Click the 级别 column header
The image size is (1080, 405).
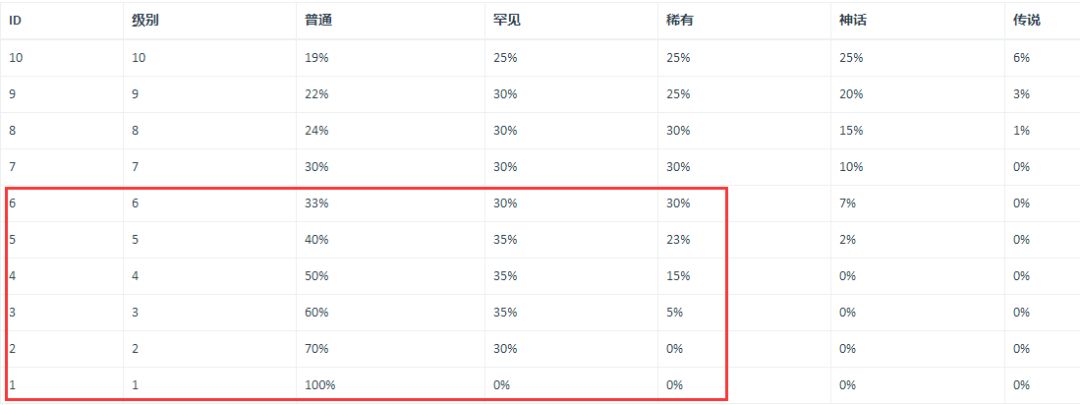[x=145, y=20]
